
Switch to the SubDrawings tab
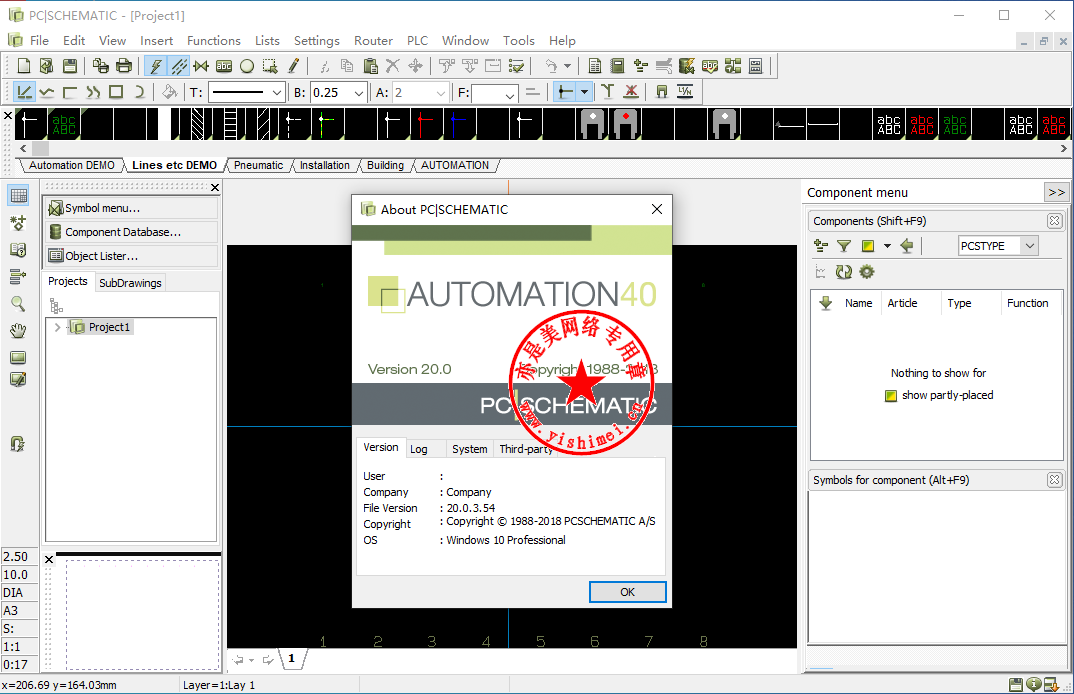130,283
